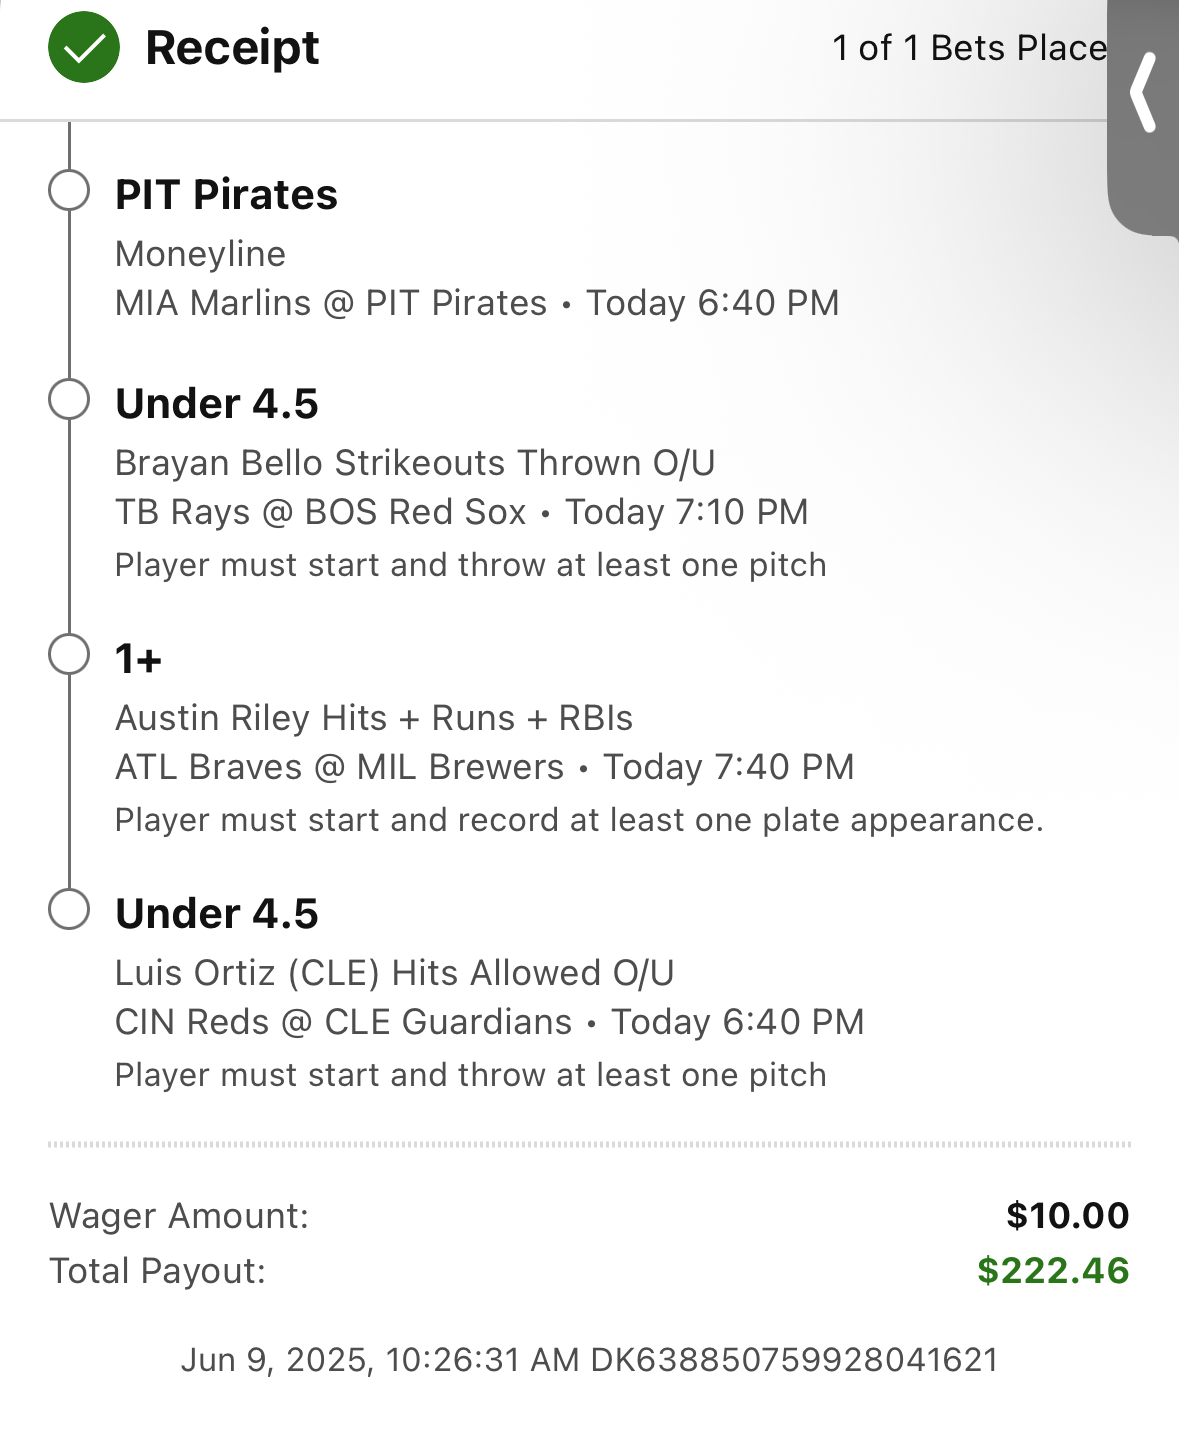The image size is (1179, 1437).
Task: Click the Moneyline bet type label
Action: tap(200, 254)
